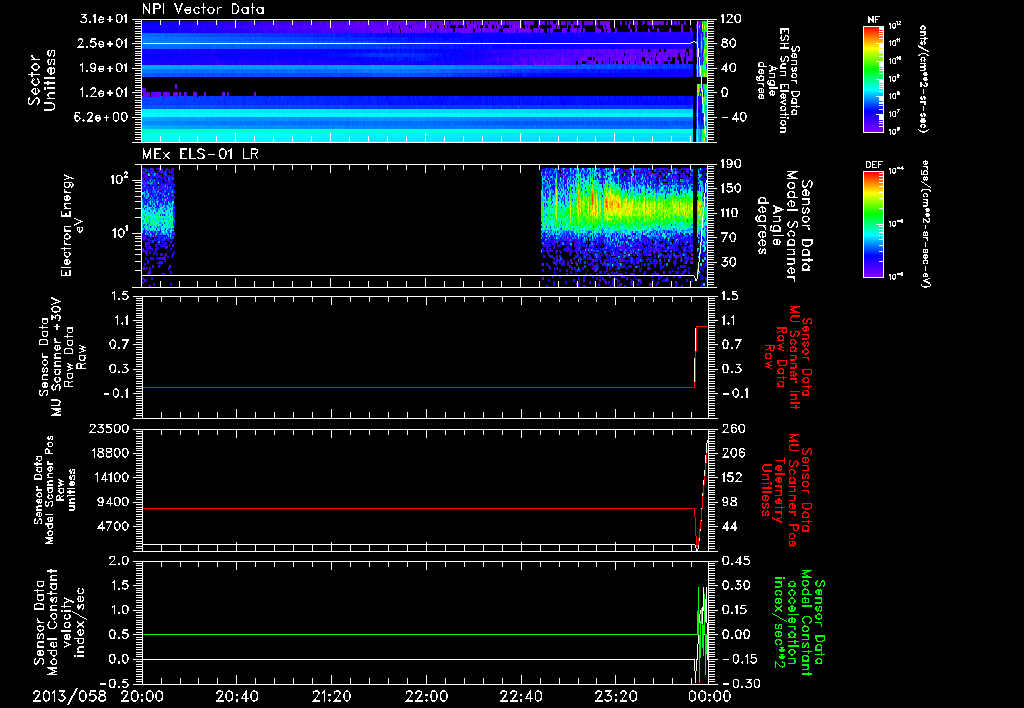Click the "Electron Energy eV" axis title
The height and width of the screenshot is (708, 1024).
point(72,225)
